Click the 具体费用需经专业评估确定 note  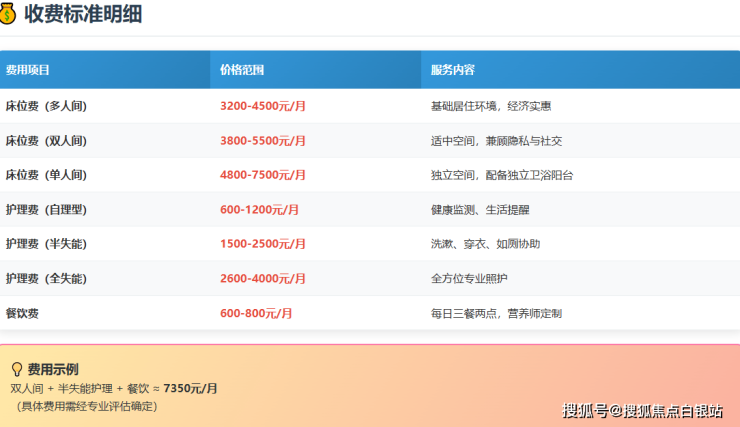coord(87,406)
